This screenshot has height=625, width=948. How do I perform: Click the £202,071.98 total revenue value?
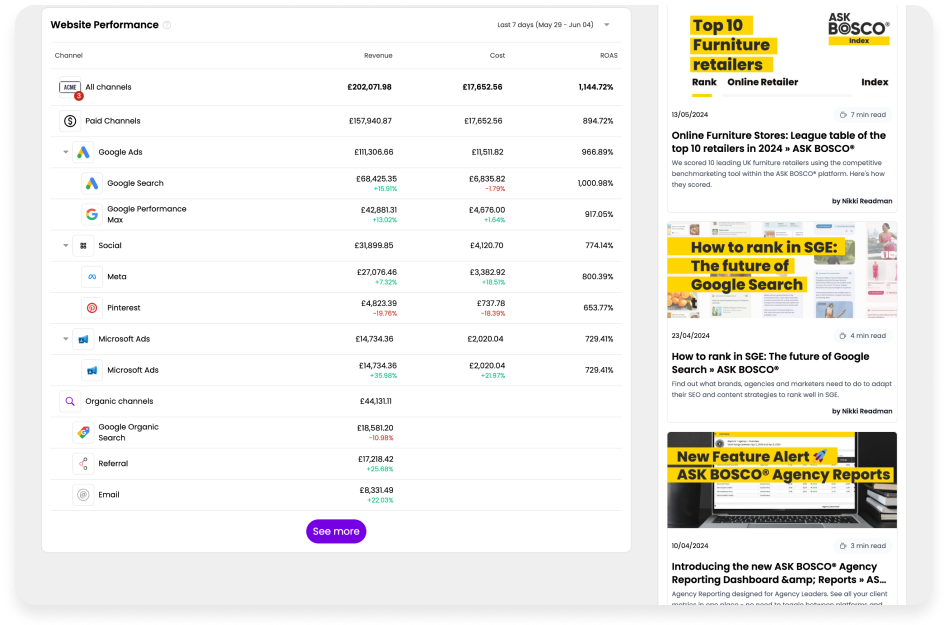tap(369, 87)
